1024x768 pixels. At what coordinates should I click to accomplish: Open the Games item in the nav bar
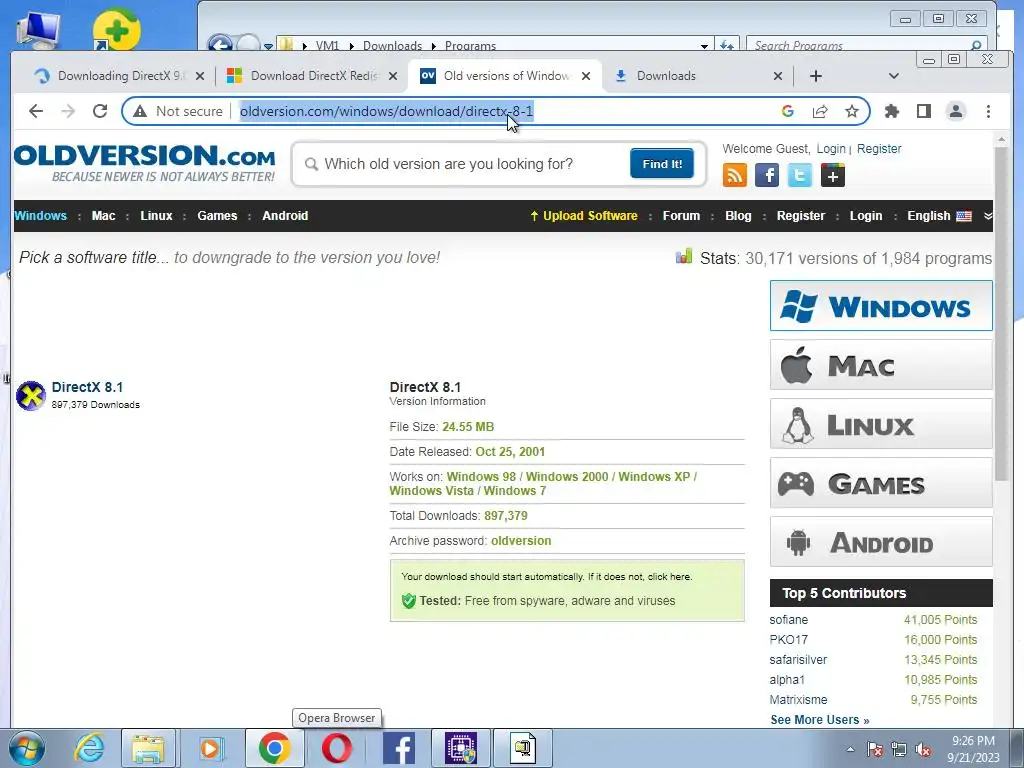[x=217, y=216]
